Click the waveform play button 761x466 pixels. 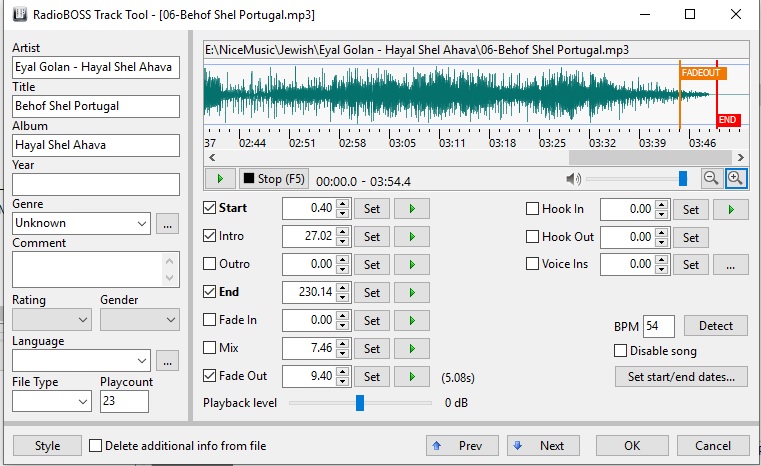coord(220,179)
